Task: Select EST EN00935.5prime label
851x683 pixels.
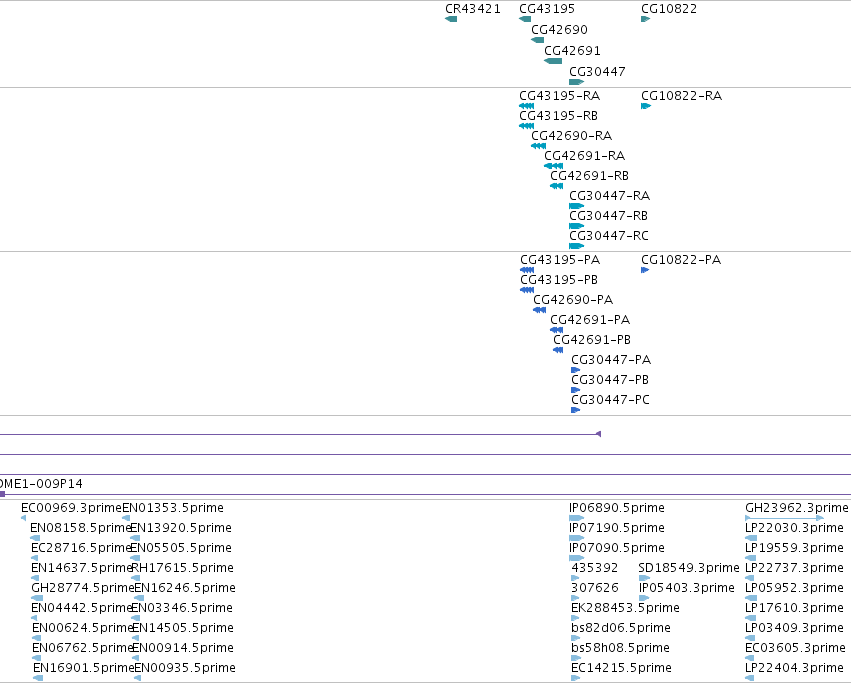Action: tap(185, 668)
